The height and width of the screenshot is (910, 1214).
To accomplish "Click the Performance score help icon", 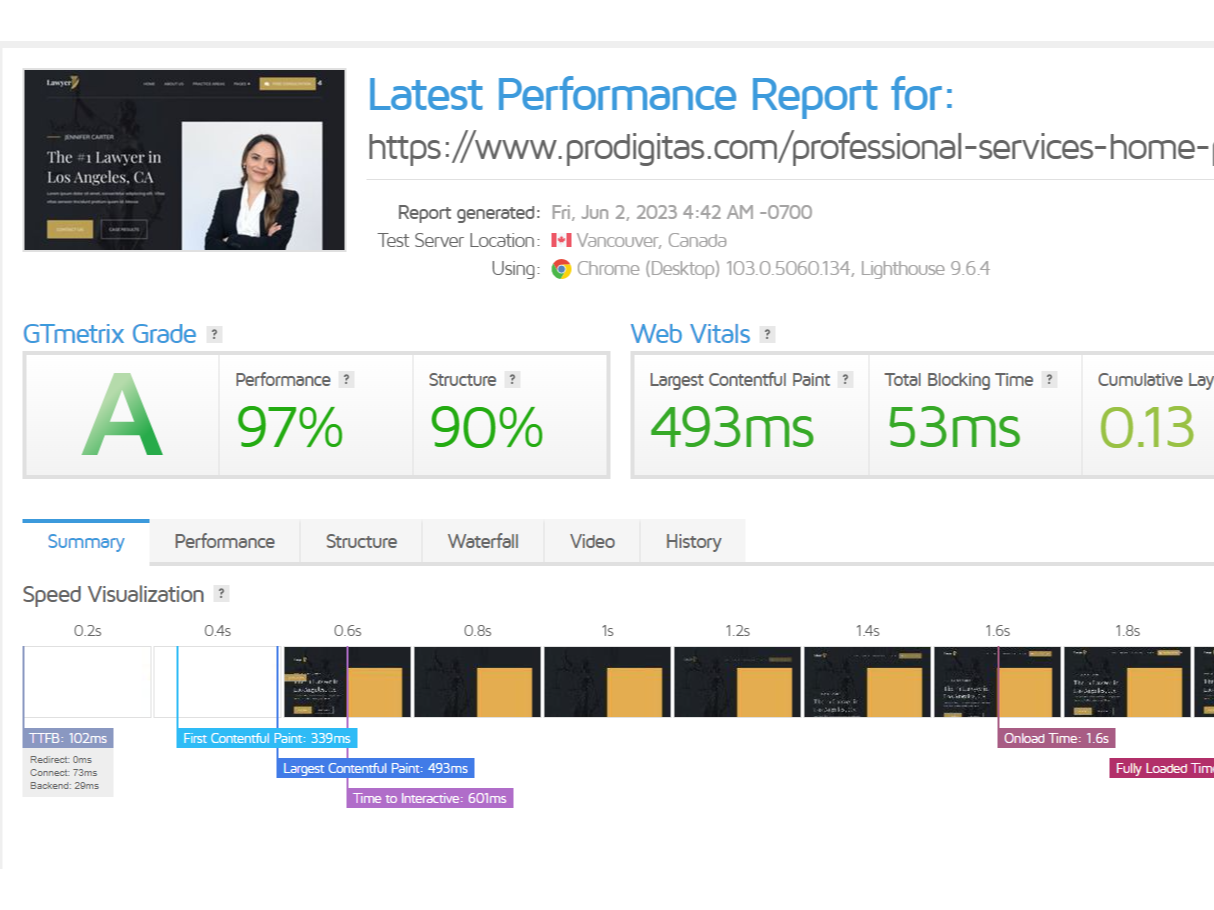I will pos(347,379).
